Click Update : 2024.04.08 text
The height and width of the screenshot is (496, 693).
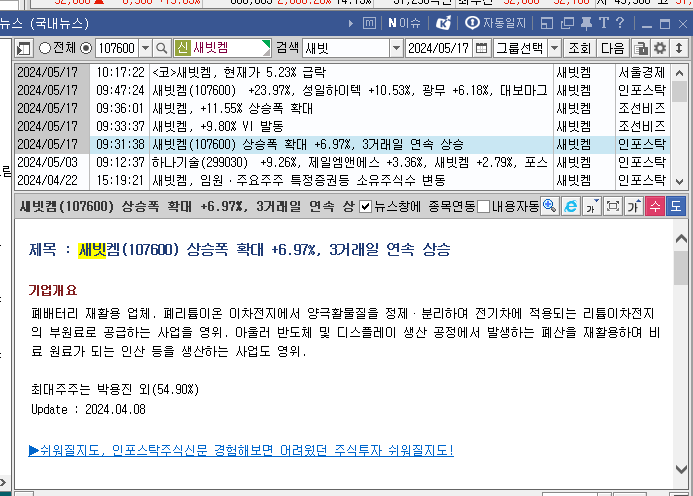click(x=88, y=409)
